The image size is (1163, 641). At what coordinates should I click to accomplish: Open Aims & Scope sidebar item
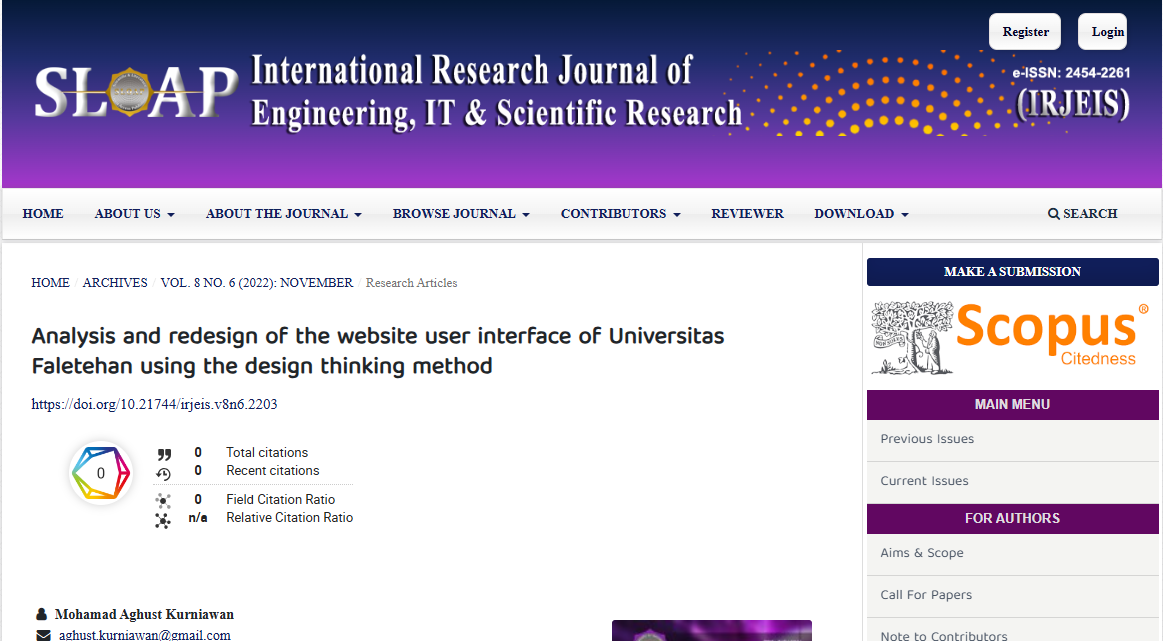coord(1012,553)
